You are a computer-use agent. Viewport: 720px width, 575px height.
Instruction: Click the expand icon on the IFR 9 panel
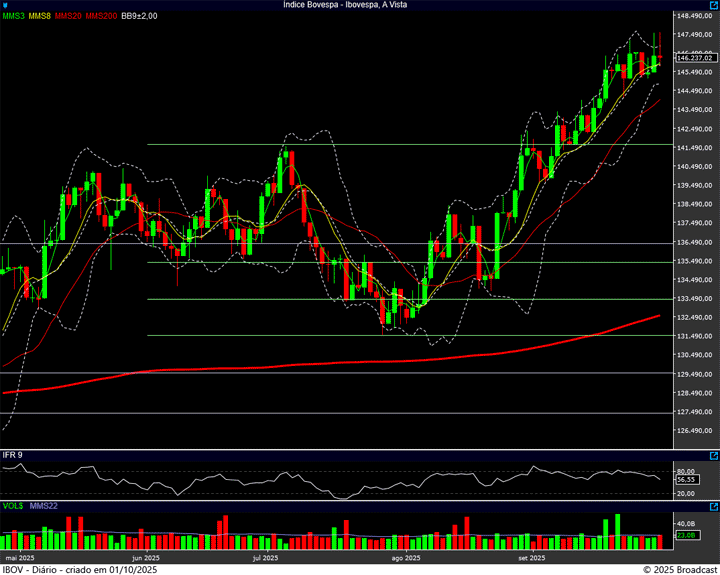(712, 455)
